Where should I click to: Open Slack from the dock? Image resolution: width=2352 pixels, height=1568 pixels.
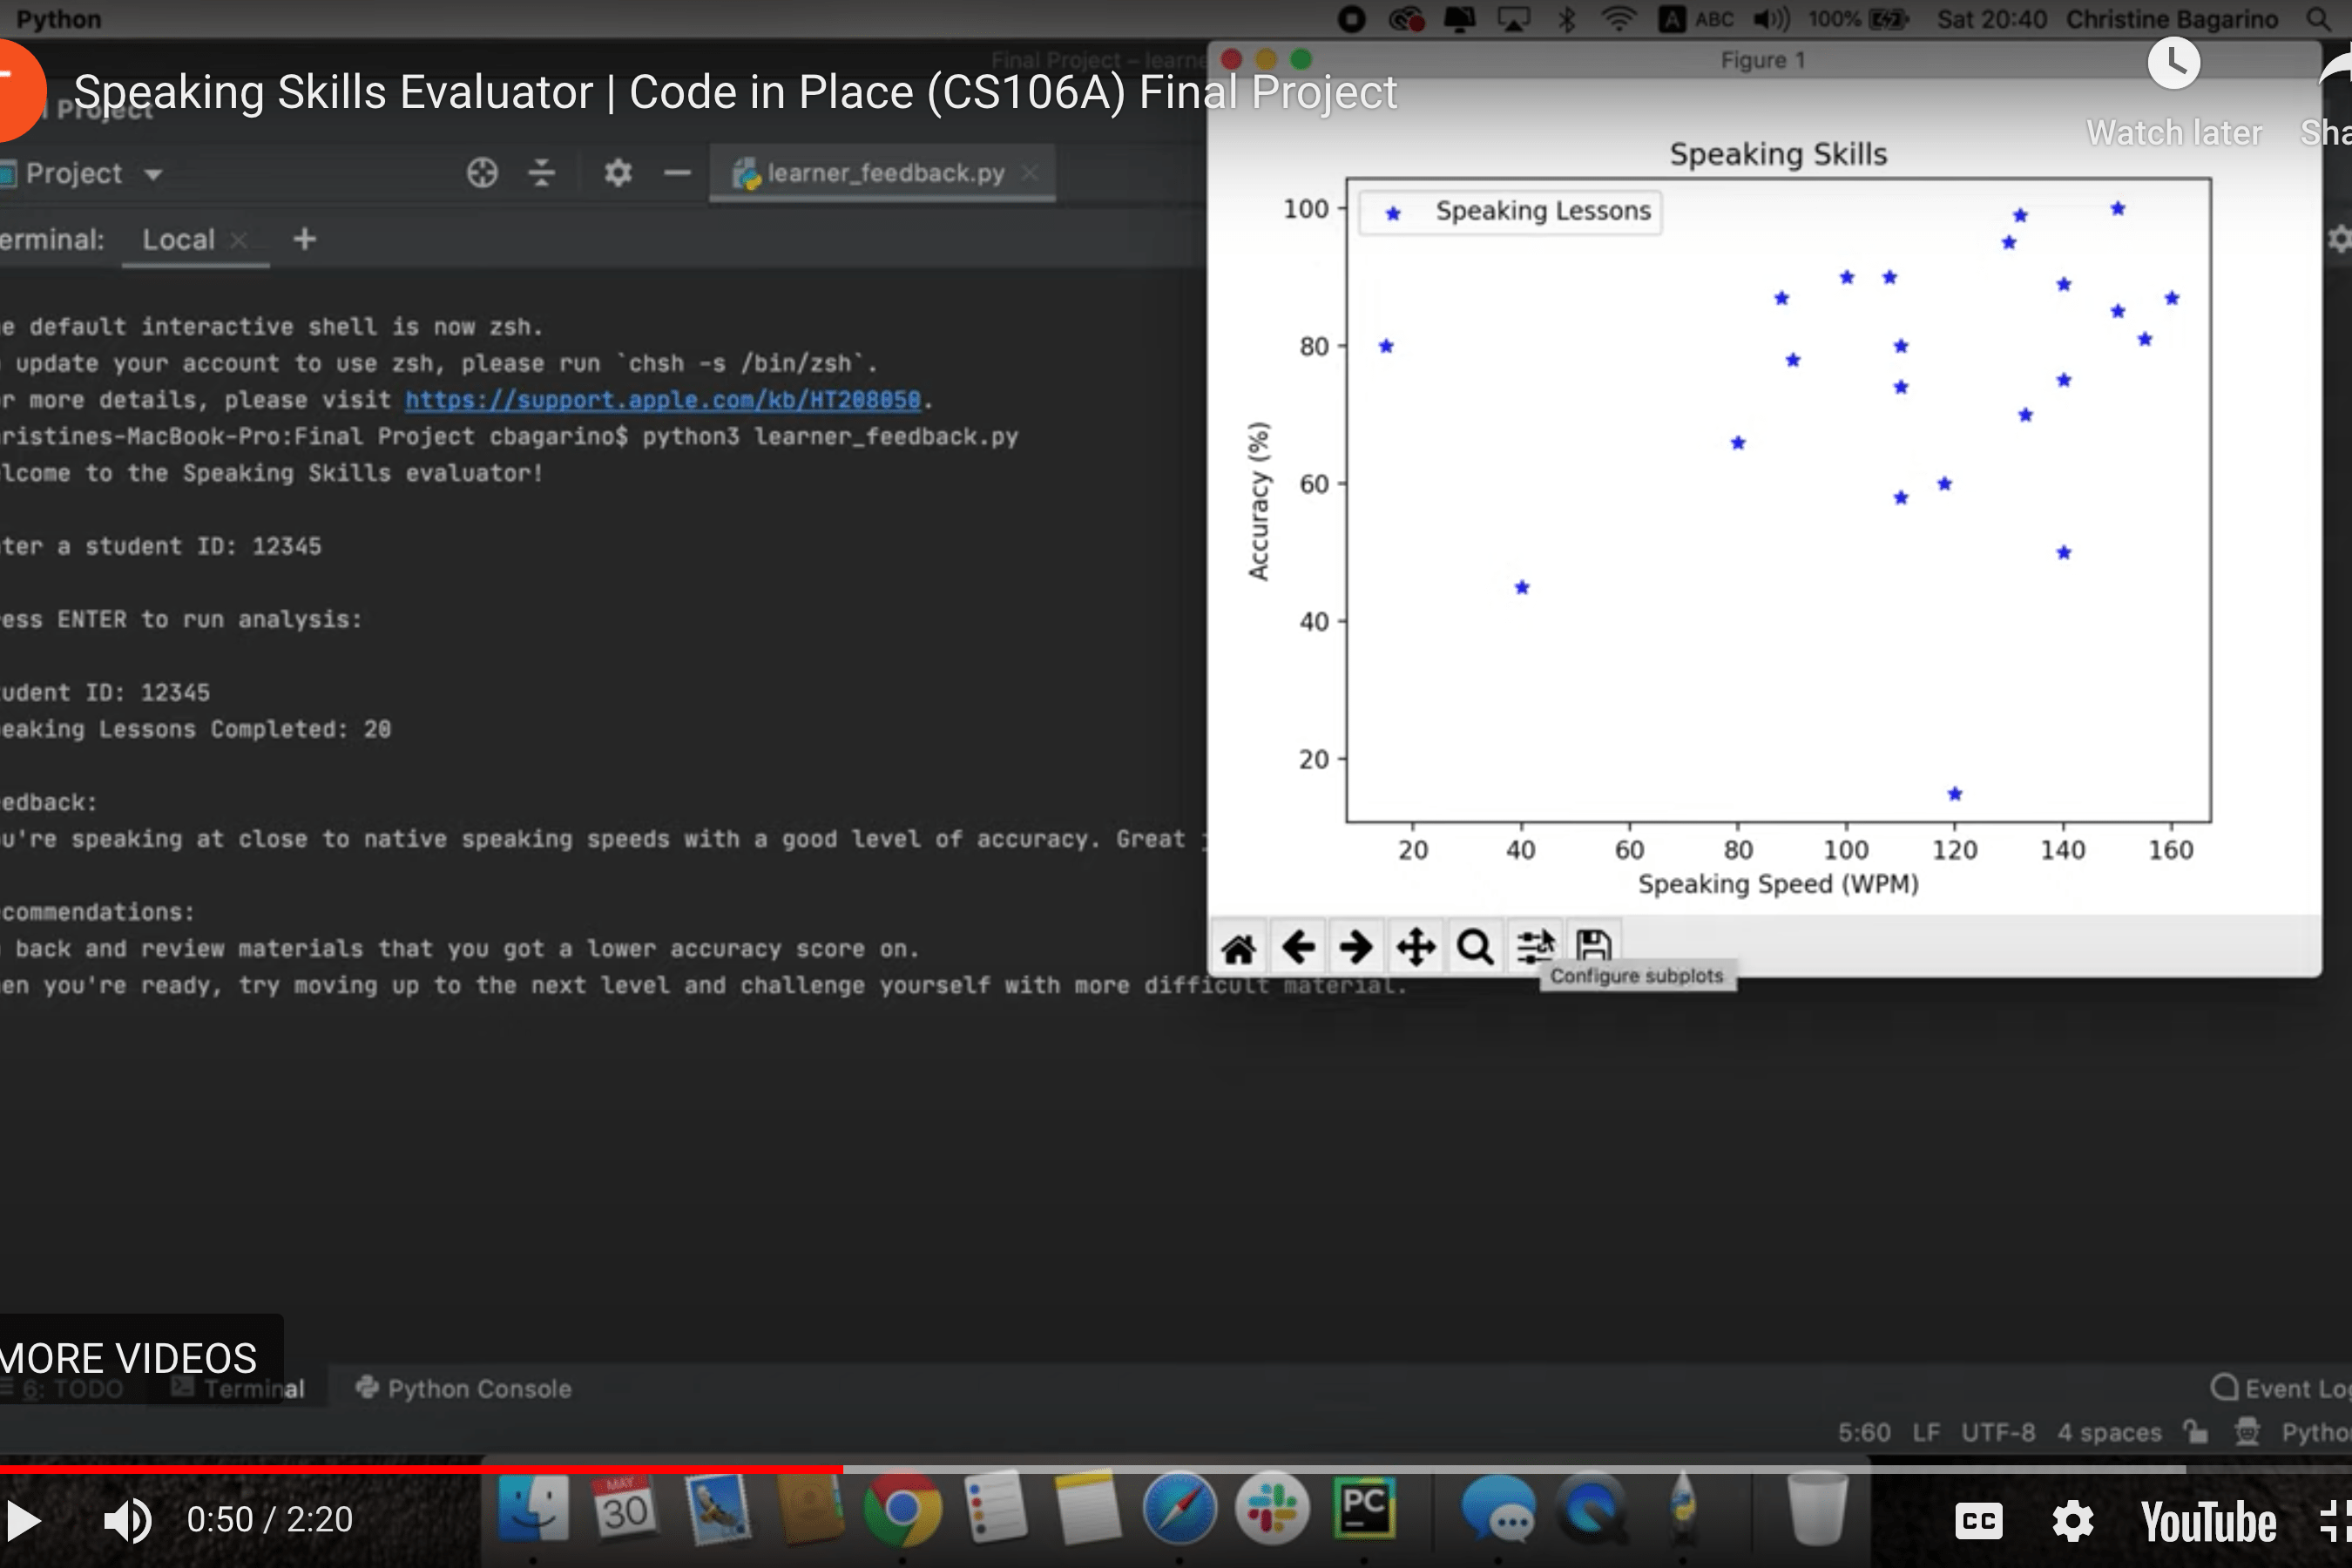point(1271,1507)
